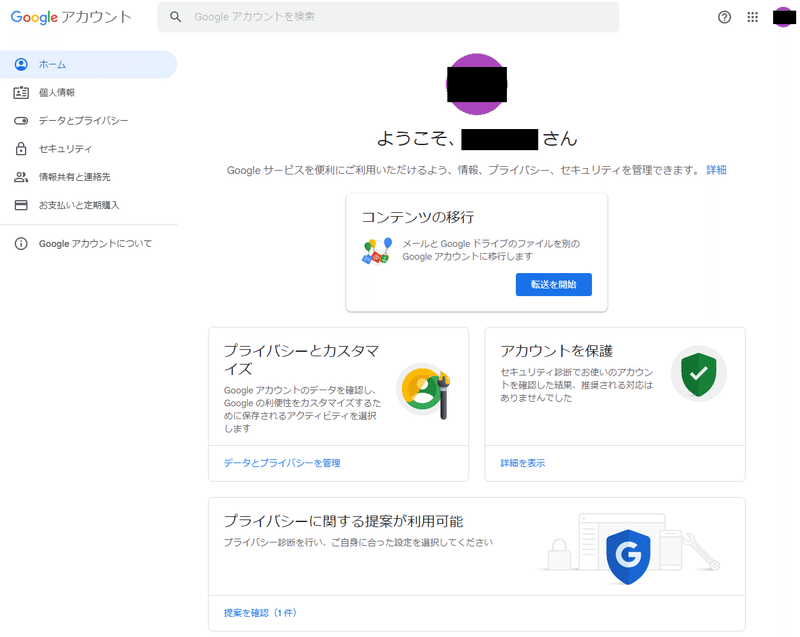
Task: Click the 転送を開始 button
Action: 554,284
